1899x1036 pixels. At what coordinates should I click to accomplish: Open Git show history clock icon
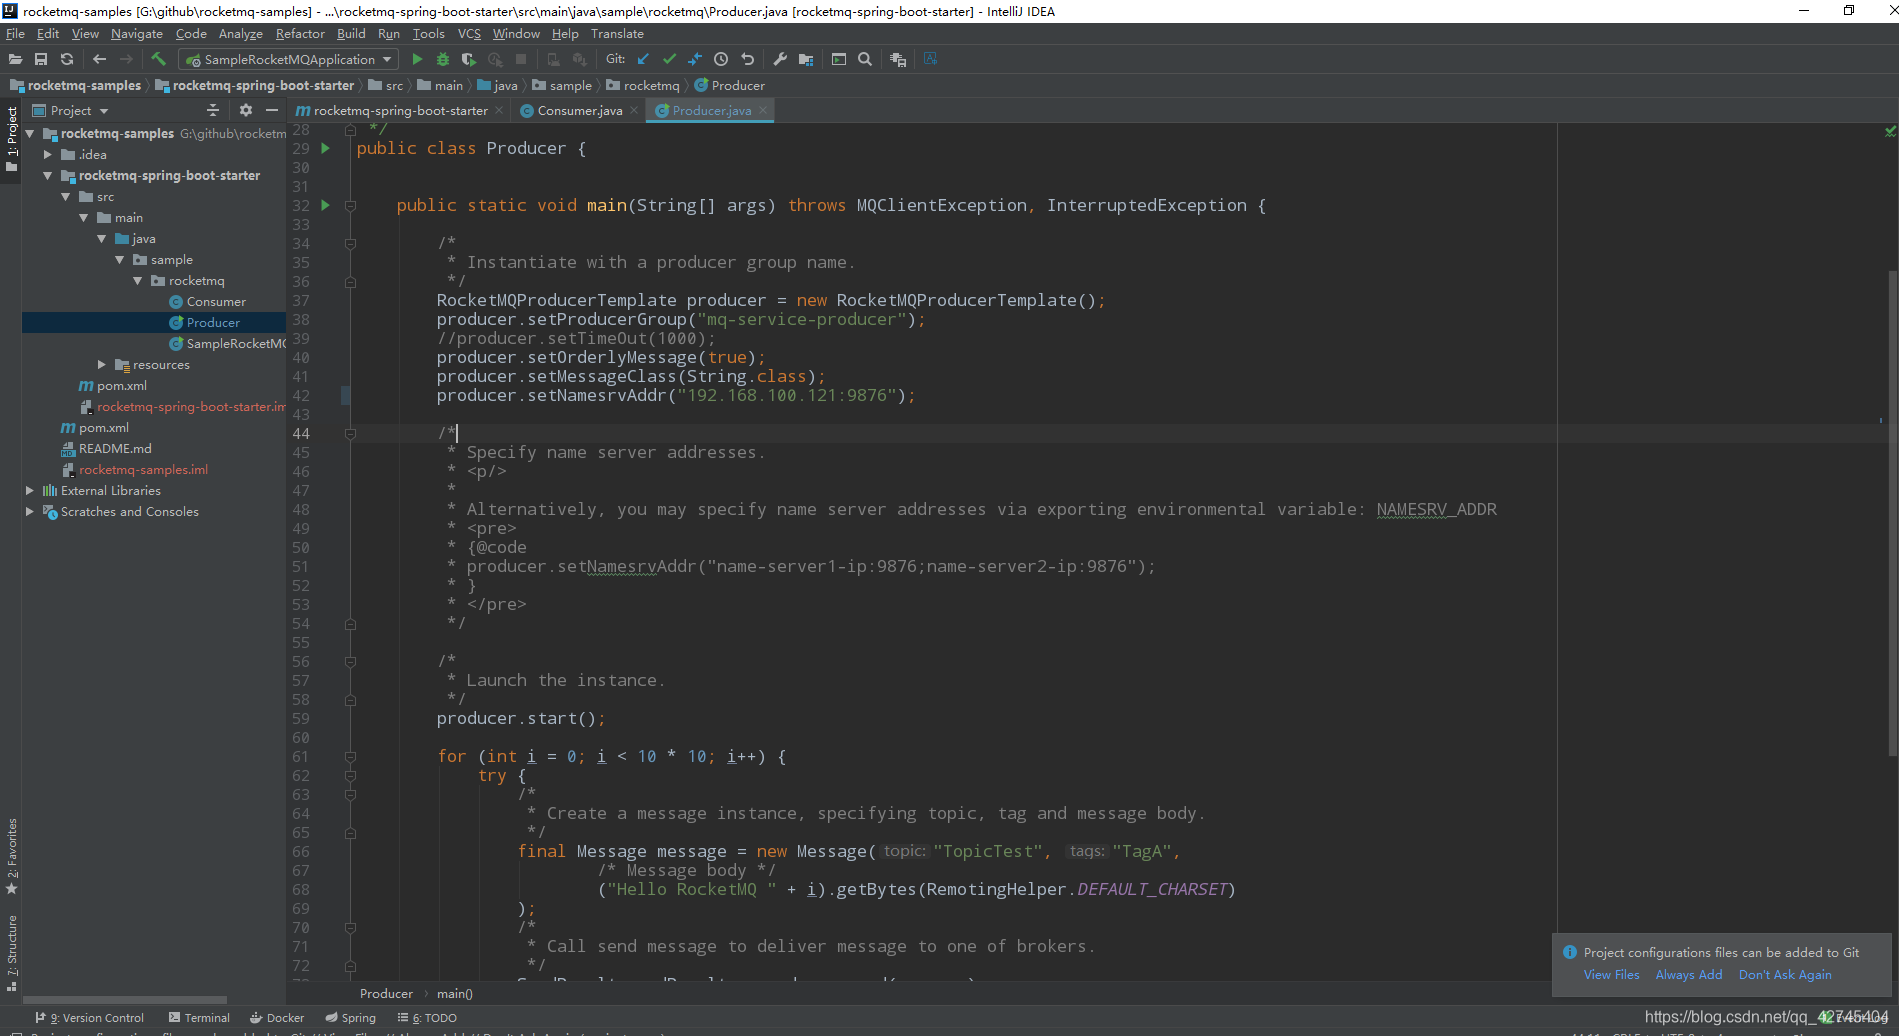point(721,59)
